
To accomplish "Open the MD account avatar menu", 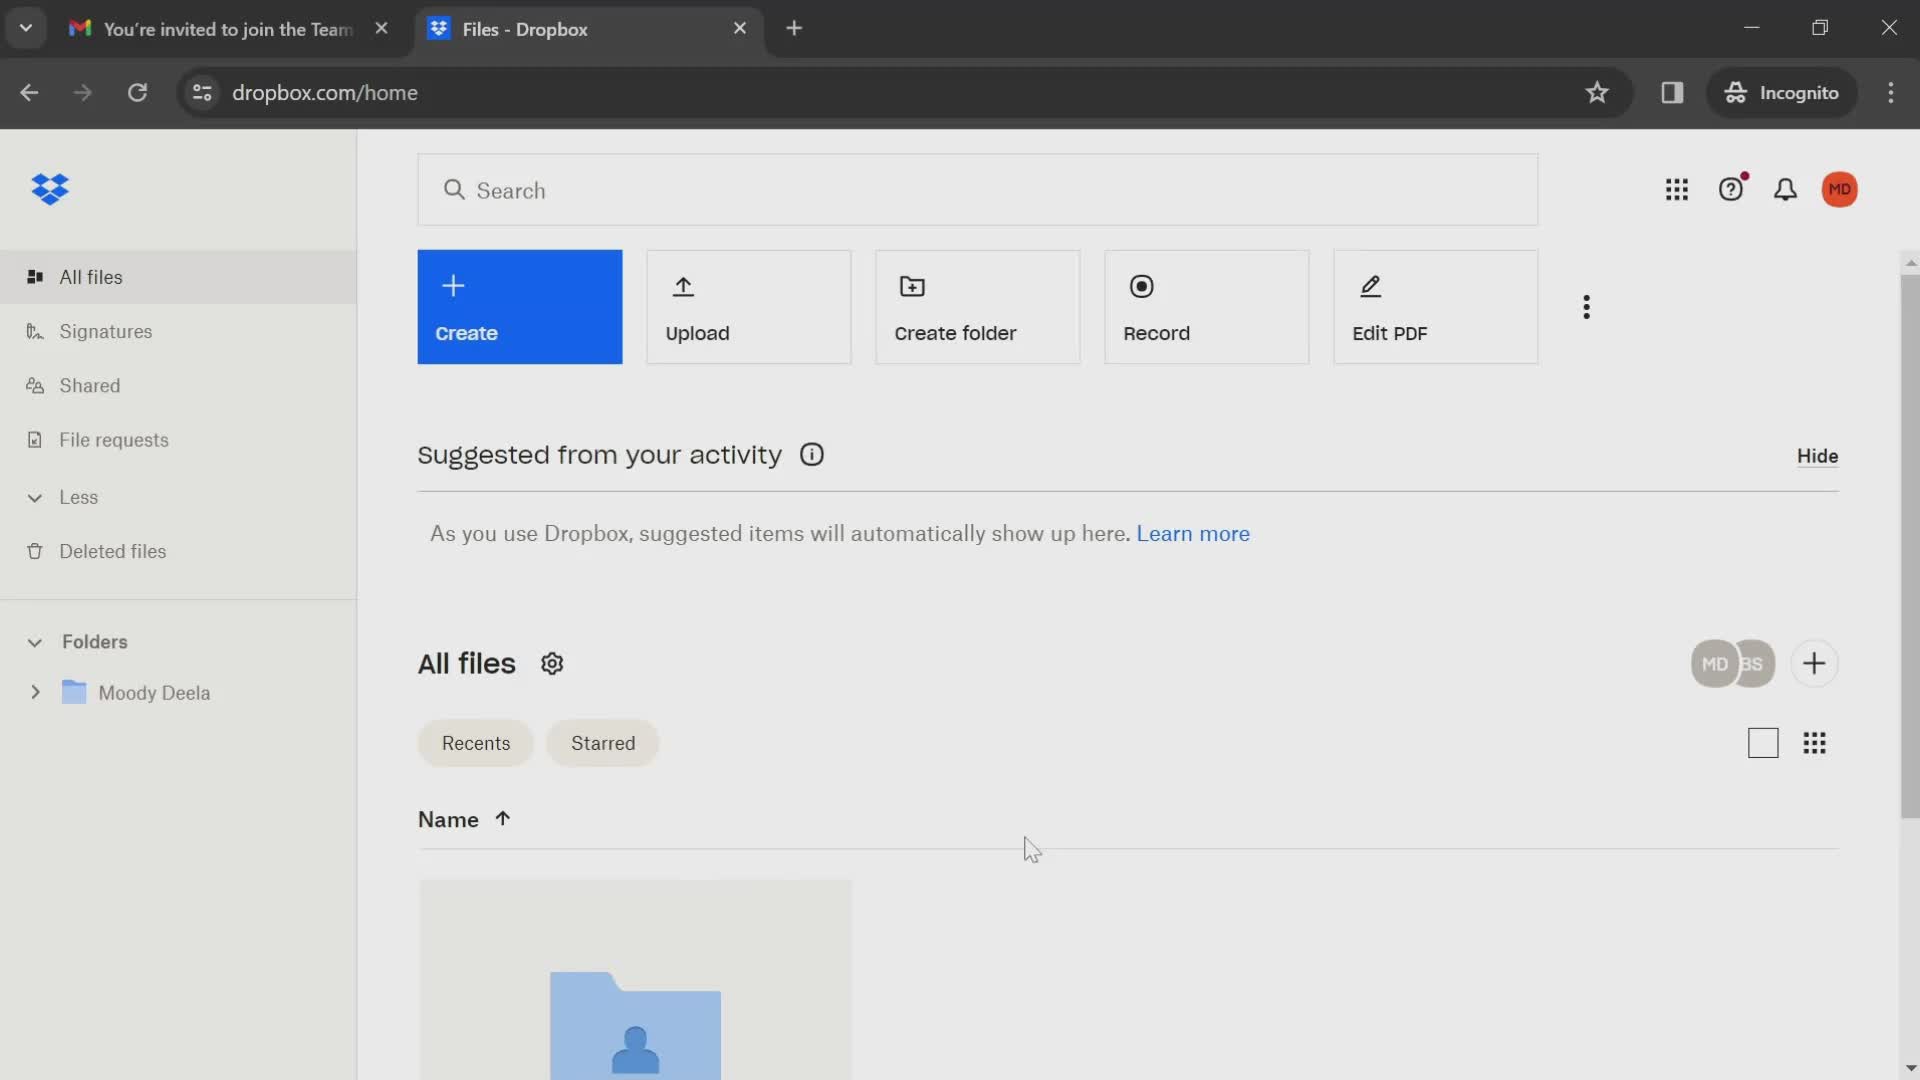I will [1839, 190].
